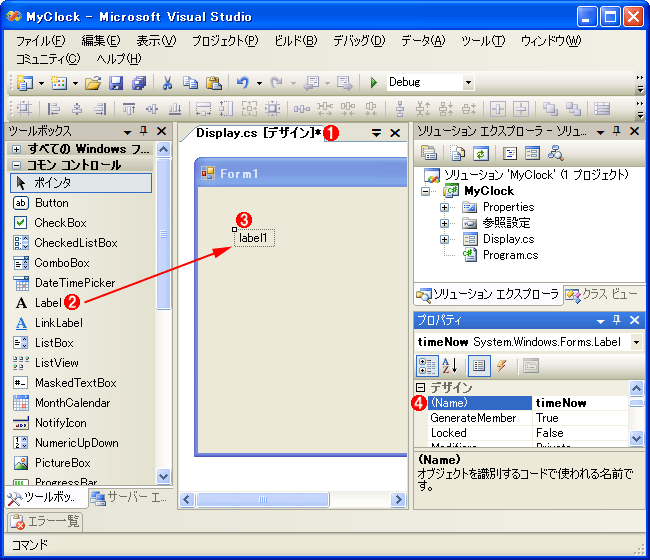Collapse the デザイン property category
Screen dimensions: 650x560
point(420,388)
